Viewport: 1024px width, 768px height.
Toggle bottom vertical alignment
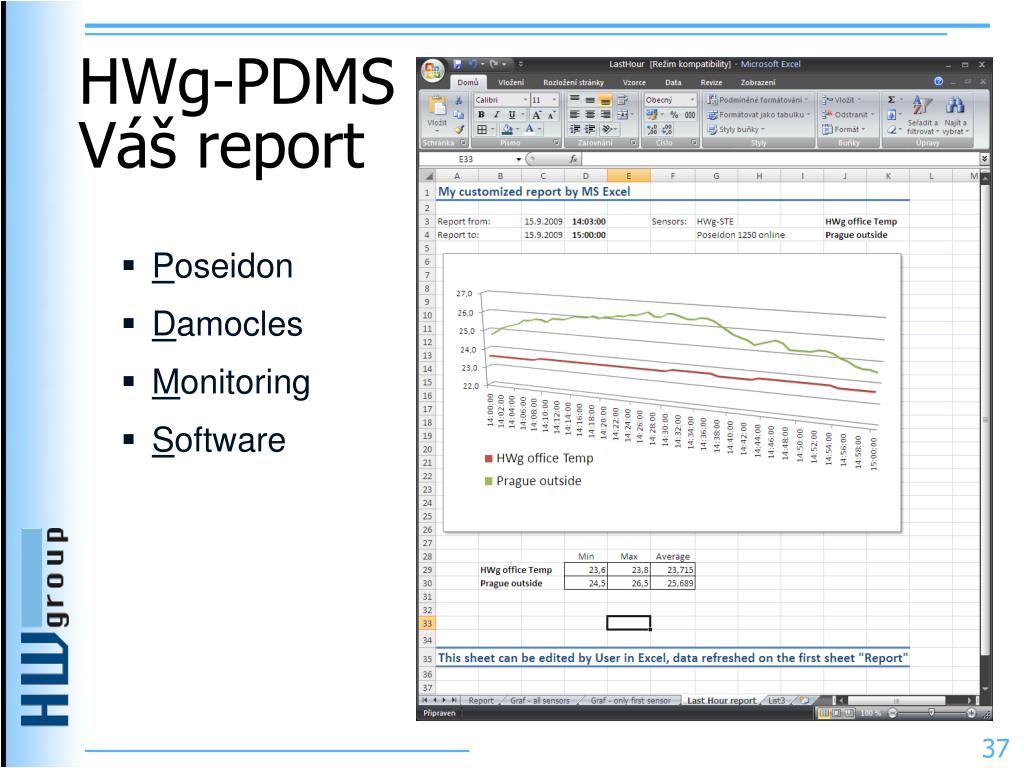[605, 100]
